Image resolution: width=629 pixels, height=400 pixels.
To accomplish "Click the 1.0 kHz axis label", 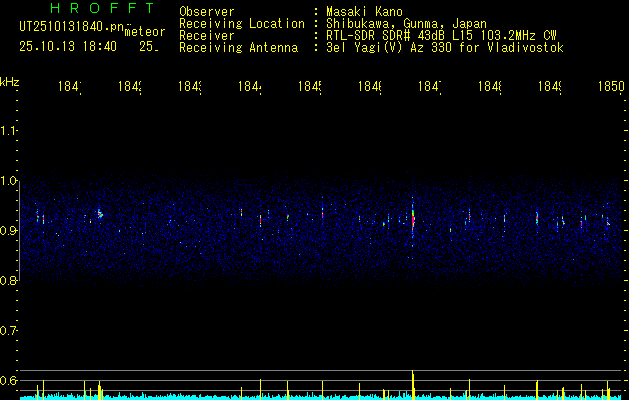I will coord(10,181).
